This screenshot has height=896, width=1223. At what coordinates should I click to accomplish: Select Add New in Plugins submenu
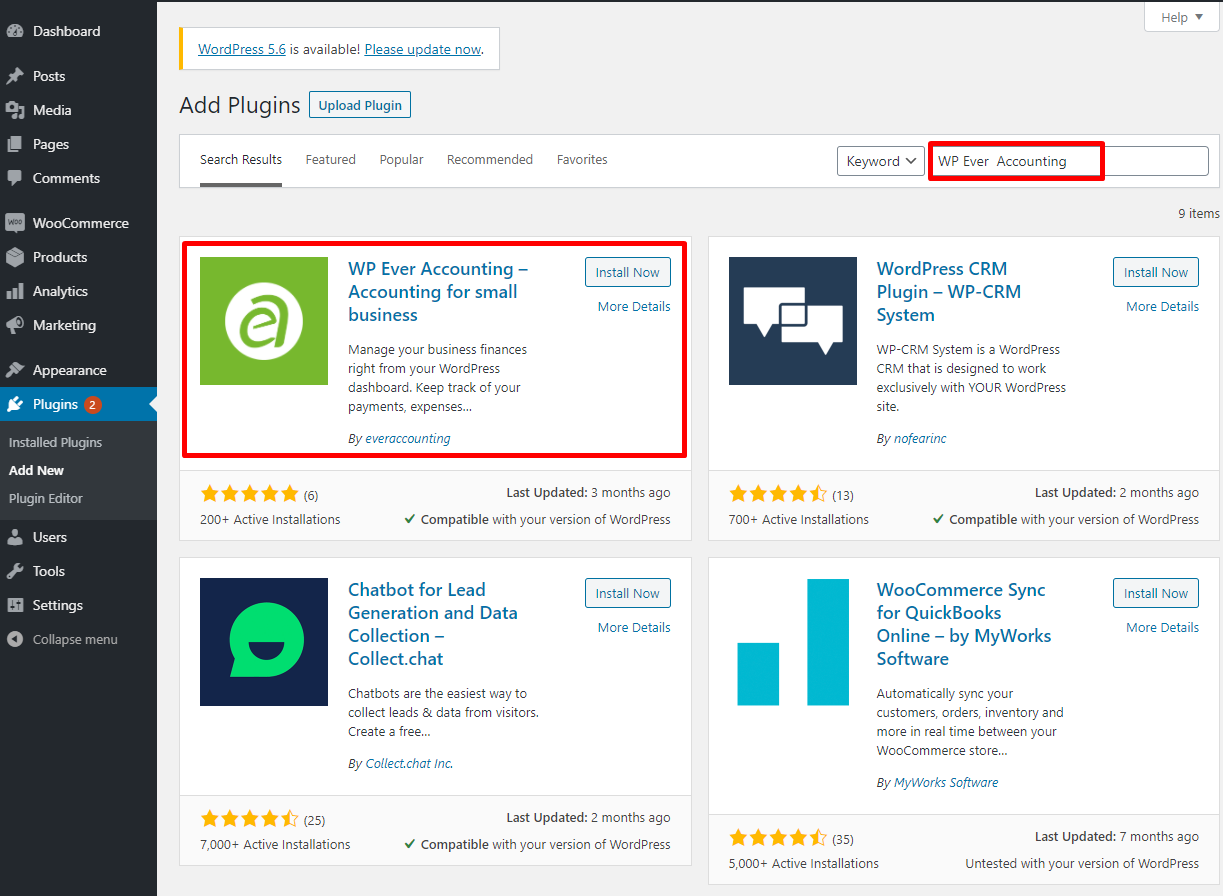(x=36, y=470)
